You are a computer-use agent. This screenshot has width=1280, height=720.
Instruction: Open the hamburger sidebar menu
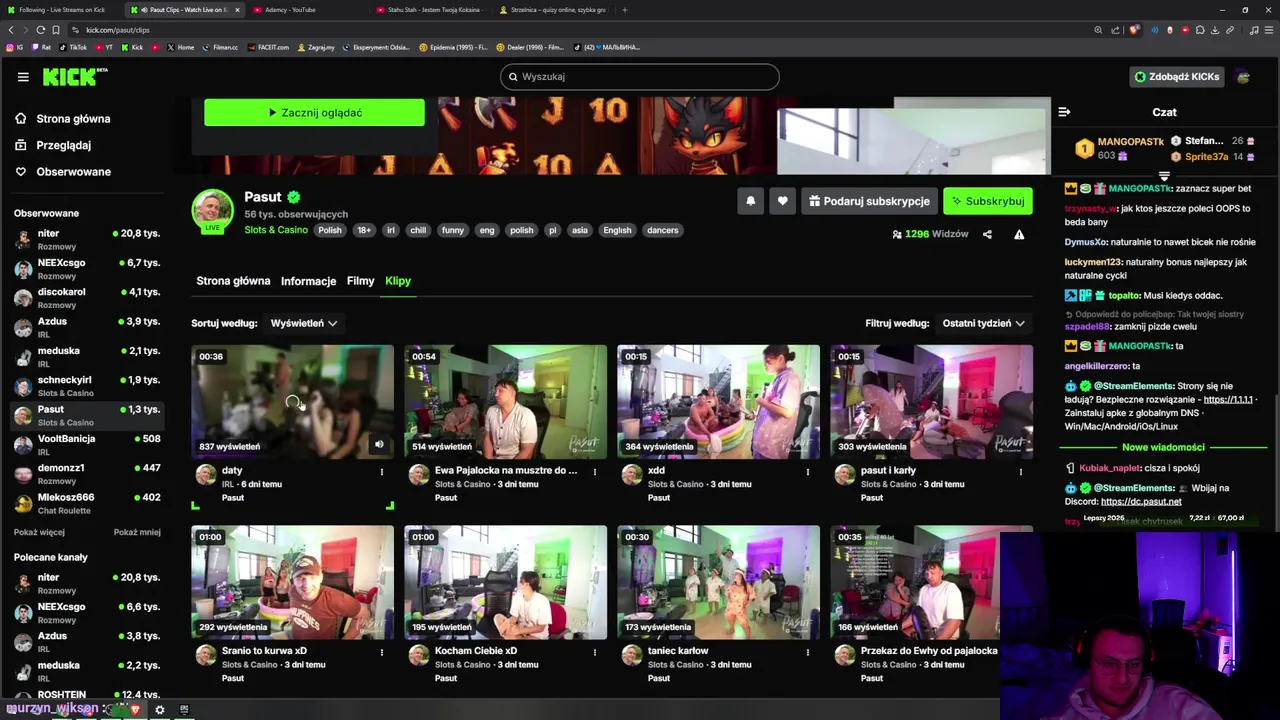pyautogui.click(x=23, y=77)
